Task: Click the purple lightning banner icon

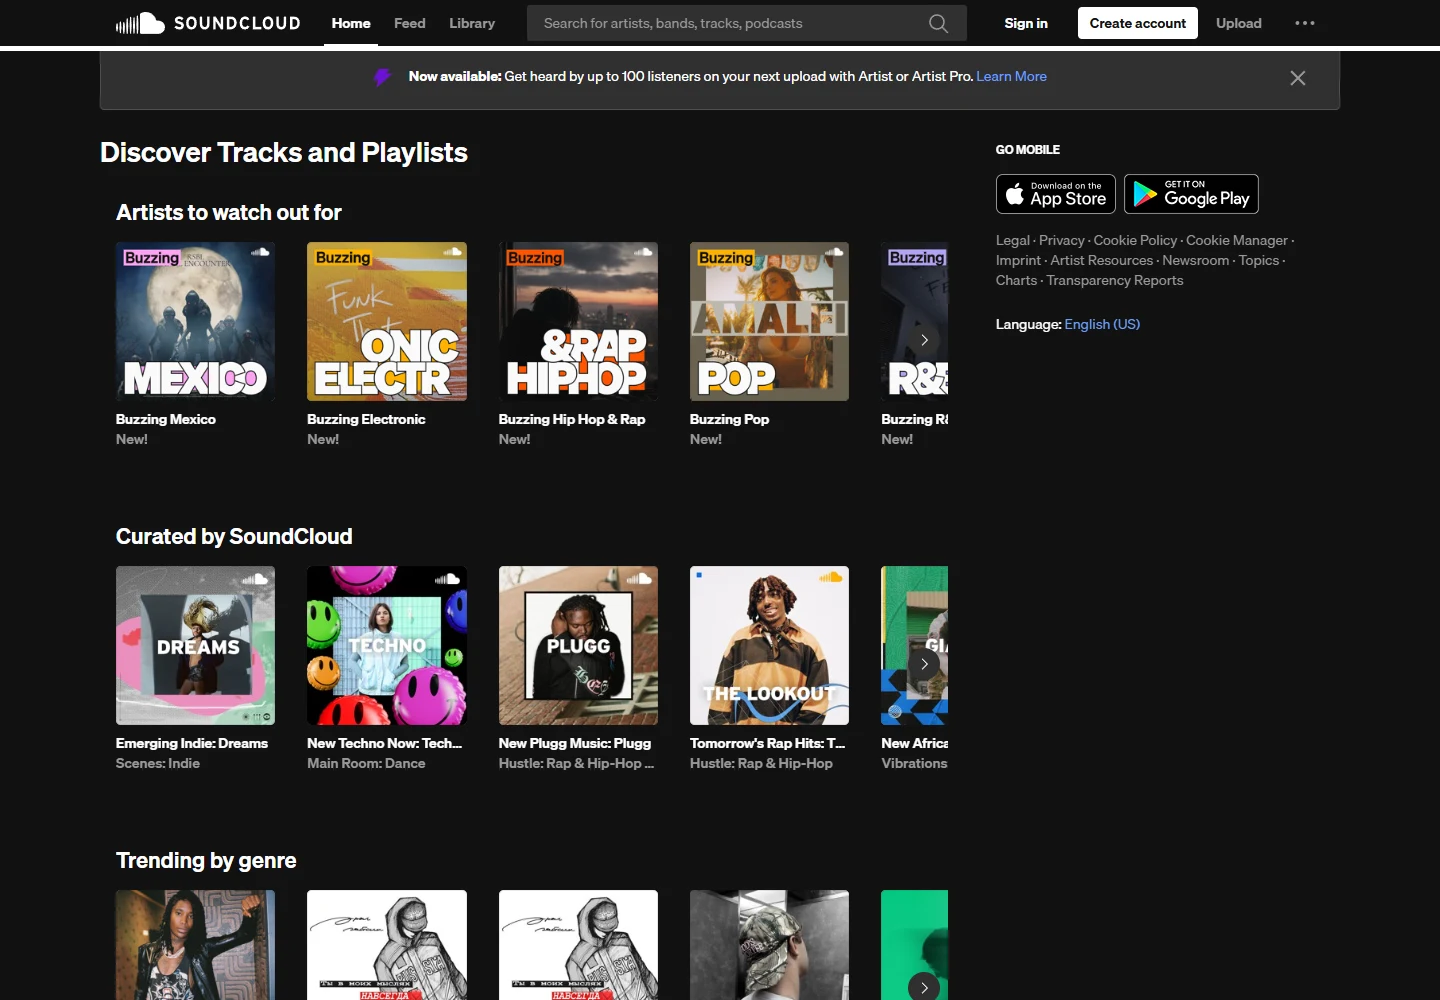Action: (382, 77)
